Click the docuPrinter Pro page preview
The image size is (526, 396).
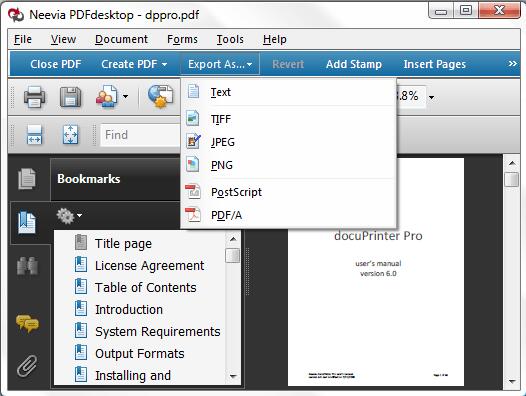point(376,272)
